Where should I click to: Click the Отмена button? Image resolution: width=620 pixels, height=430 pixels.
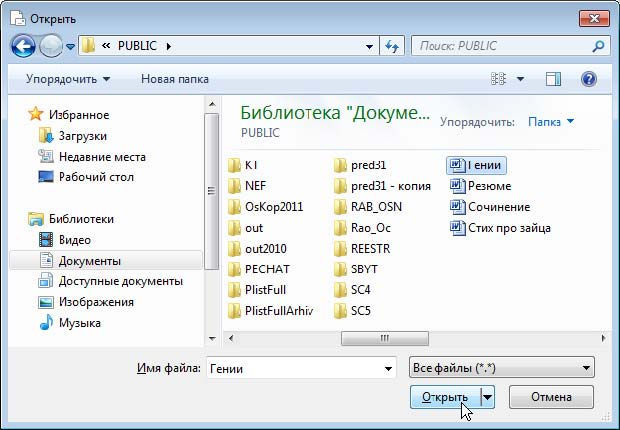551,397
